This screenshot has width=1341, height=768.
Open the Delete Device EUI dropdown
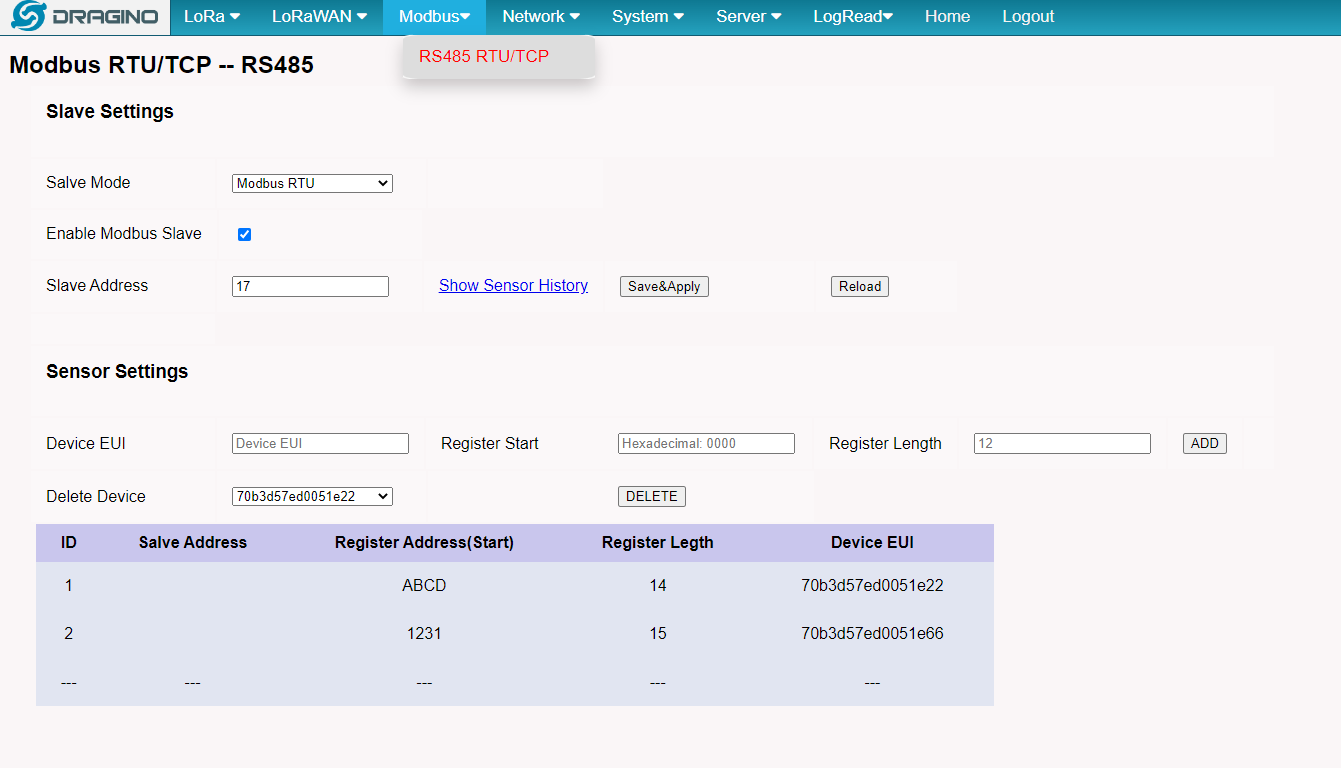tap(312, 496)
